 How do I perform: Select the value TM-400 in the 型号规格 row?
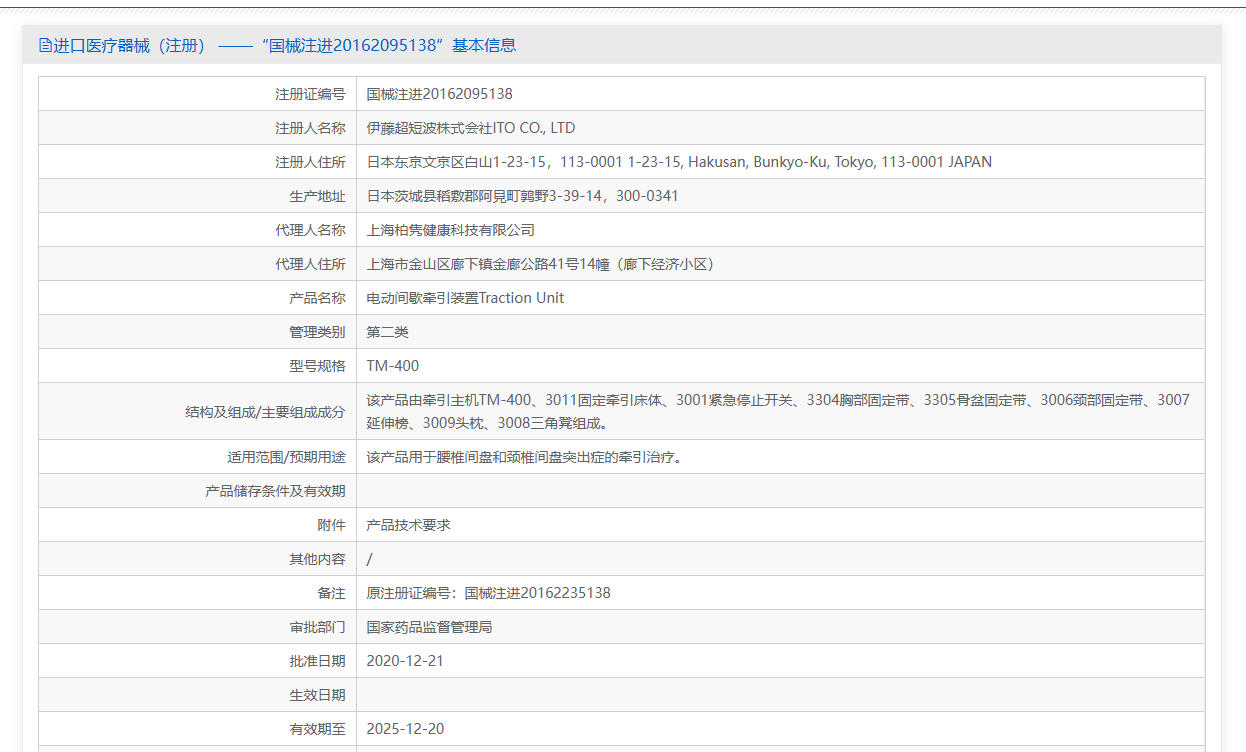pos(393,366)
